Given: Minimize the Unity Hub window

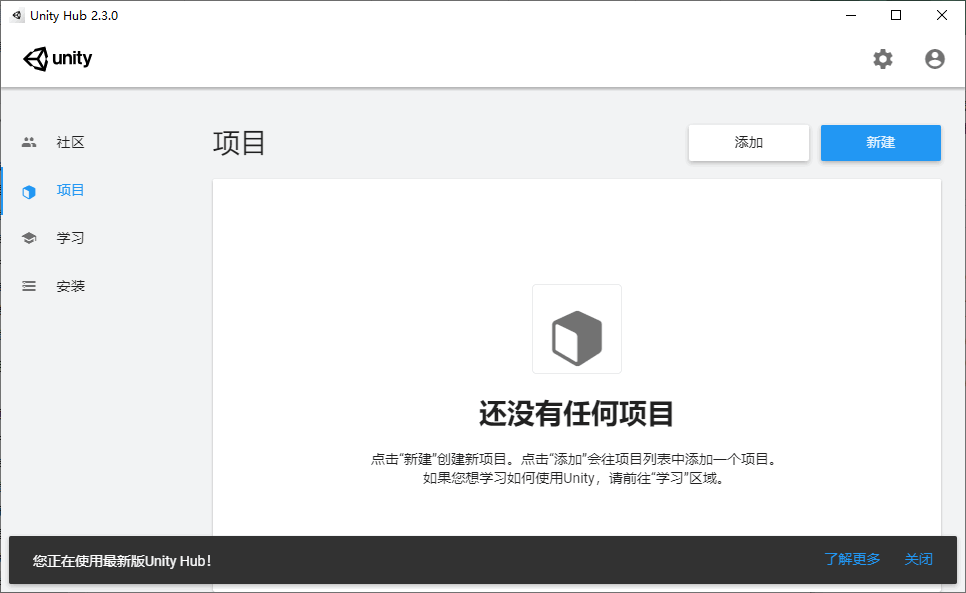Looking at the screenshot, I should click(851, 15).
